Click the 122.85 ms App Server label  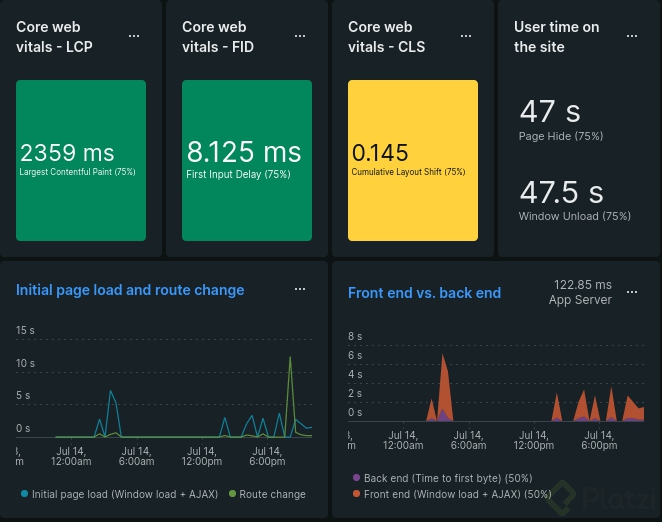580,292
